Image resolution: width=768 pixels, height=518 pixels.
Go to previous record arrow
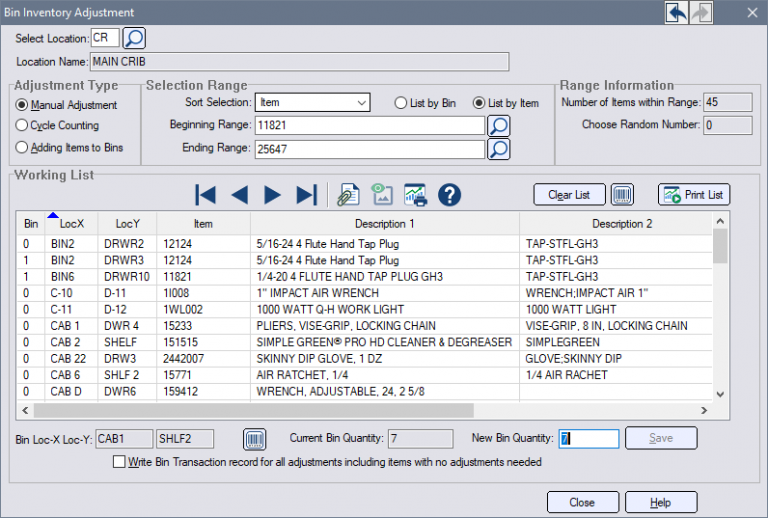point(240,195)
